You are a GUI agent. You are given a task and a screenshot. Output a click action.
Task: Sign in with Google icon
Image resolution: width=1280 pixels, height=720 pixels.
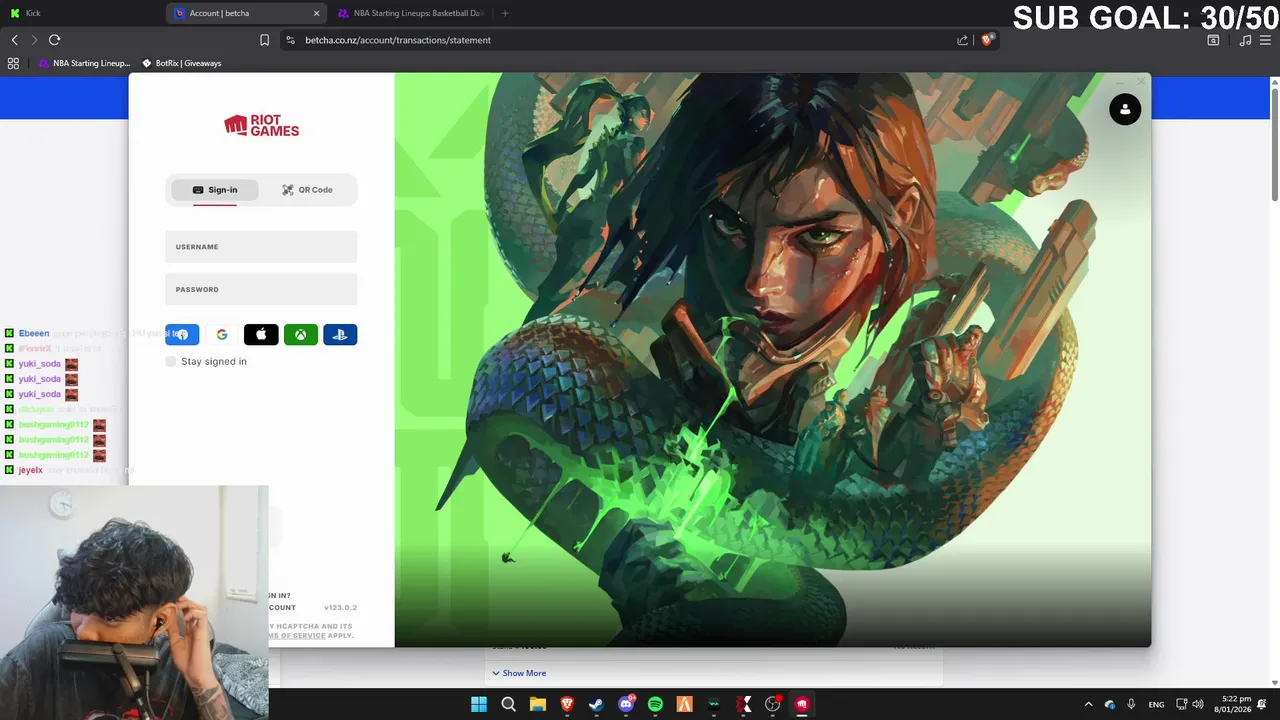point(222,335)
